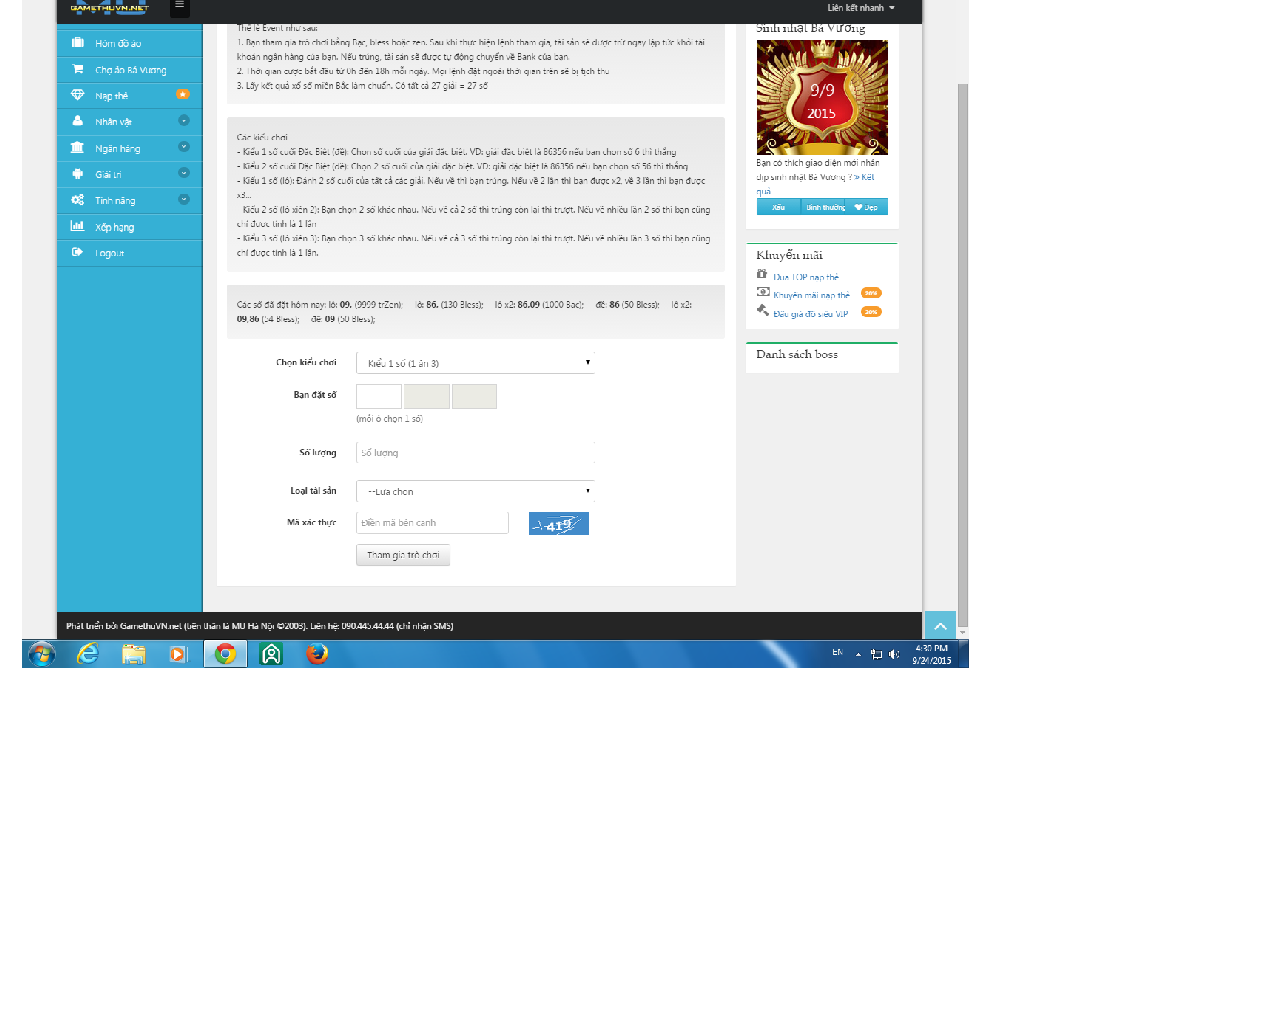Viewport: 1280px width, 1024px height.
Task: Expand the Ngân hàng submenu arrow
Action: point(184,147)
